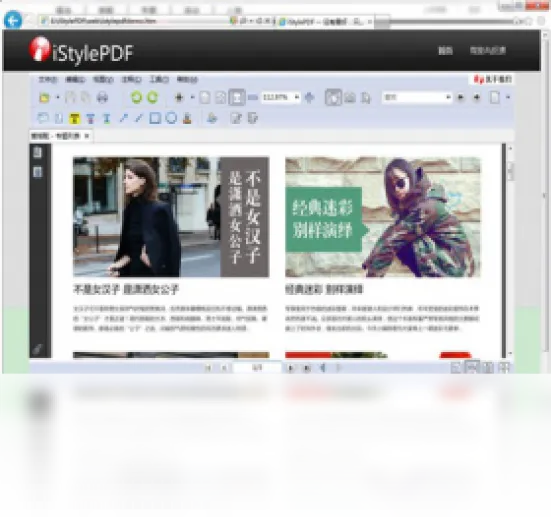551x531 pixels.
Task: Go to the previous page button
Action: pos(224,368)
